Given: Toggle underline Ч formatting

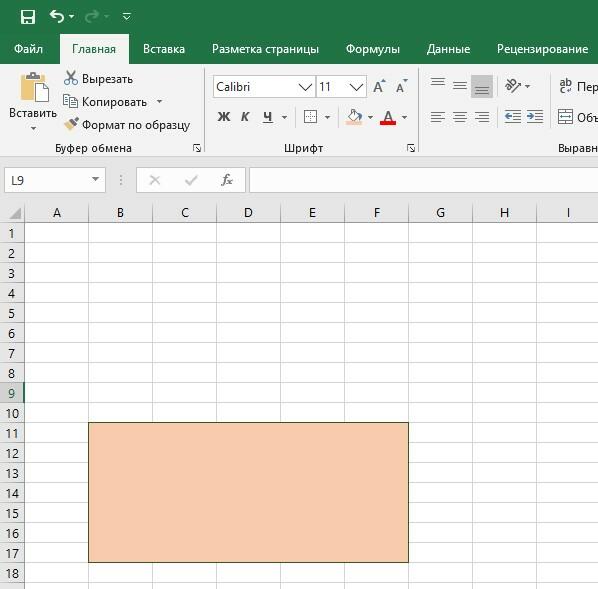Looking at the screenshot, I should point(268,117).
